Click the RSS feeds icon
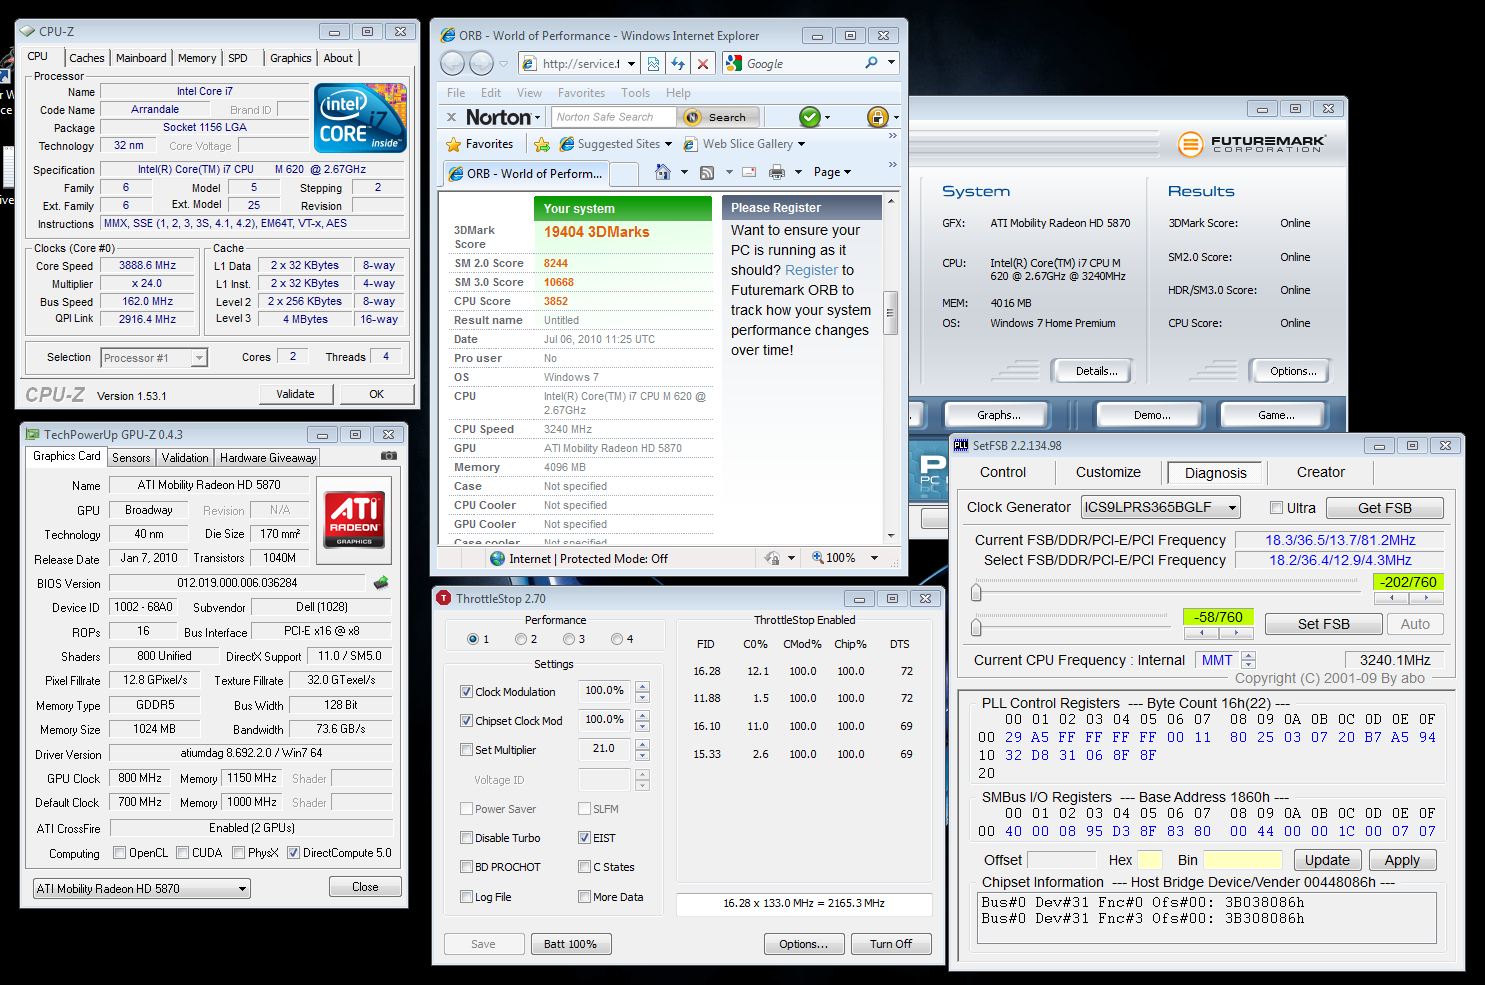The image size is (1485, 985). tap(707, 172)
